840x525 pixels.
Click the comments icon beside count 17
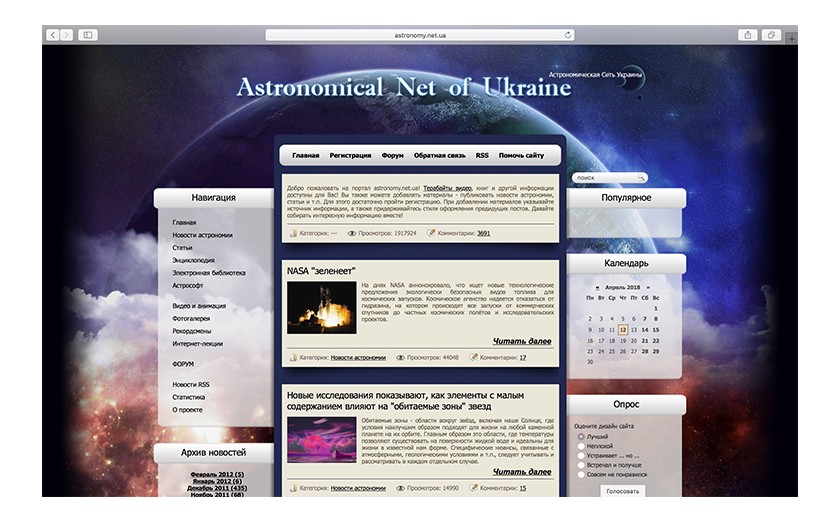click(473, 357)
